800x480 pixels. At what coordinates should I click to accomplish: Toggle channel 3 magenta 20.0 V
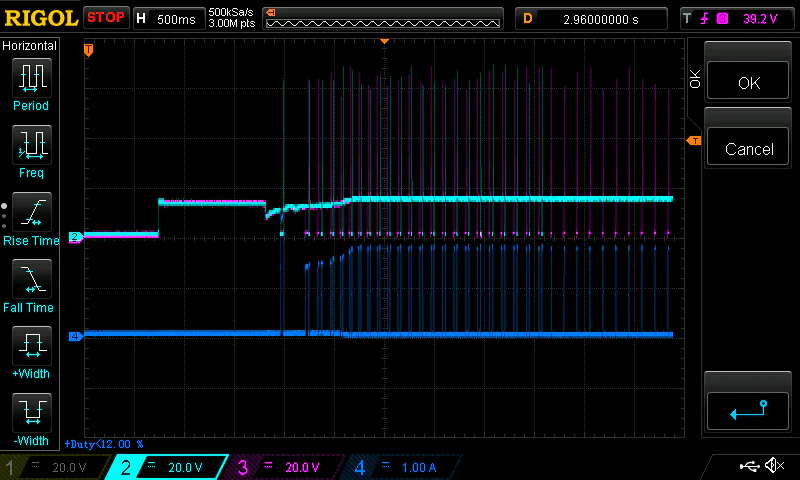coord(284,467)
